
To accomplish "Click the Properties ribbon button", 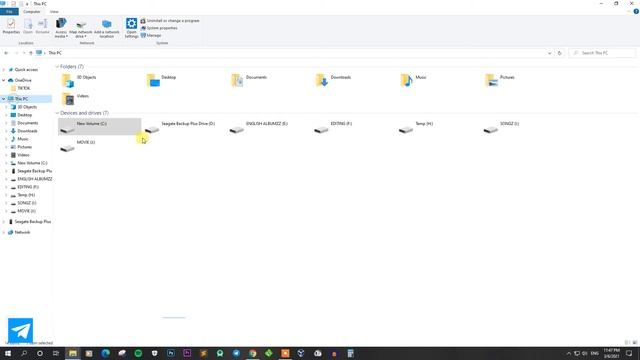I will click(11, 26).
